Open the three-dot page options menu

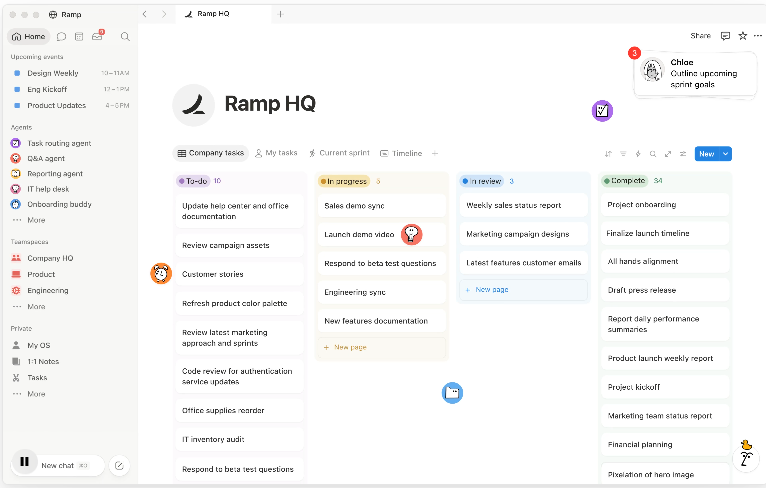[x=758, y=36]
